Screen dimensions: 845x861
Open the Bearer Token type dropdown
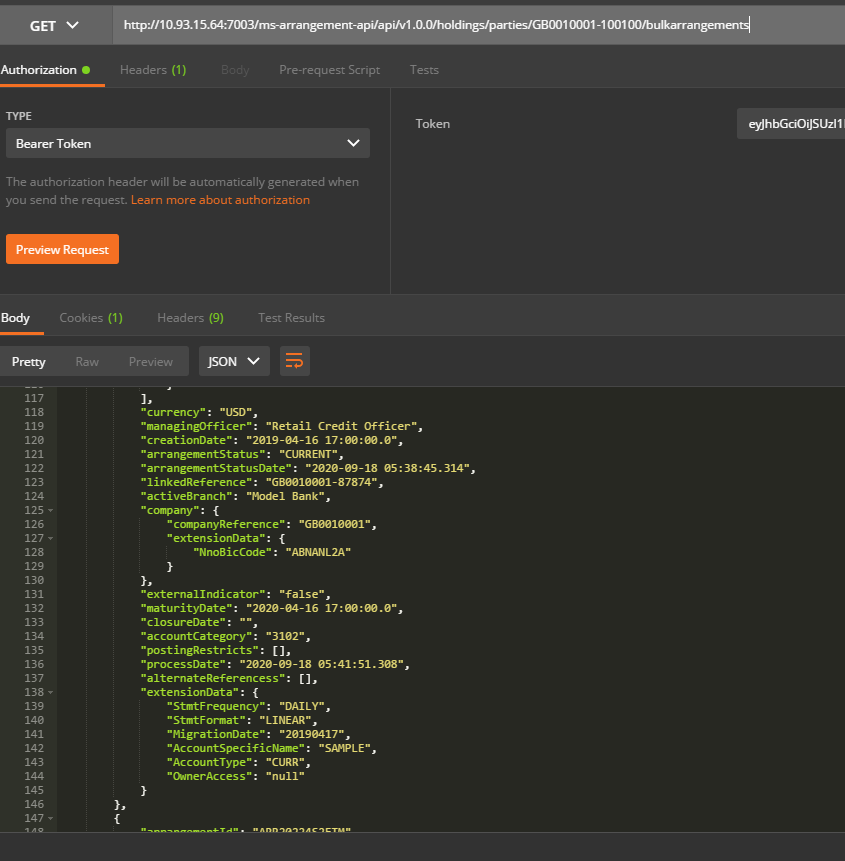pyautogui.click(x=187, y=143)
